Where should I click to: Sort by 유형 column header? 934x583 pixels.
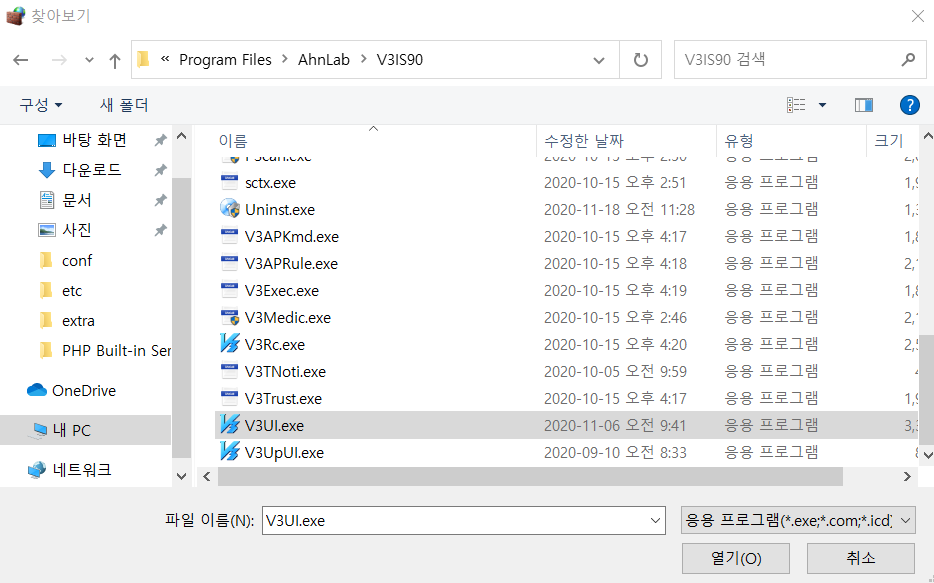[739, 141]
